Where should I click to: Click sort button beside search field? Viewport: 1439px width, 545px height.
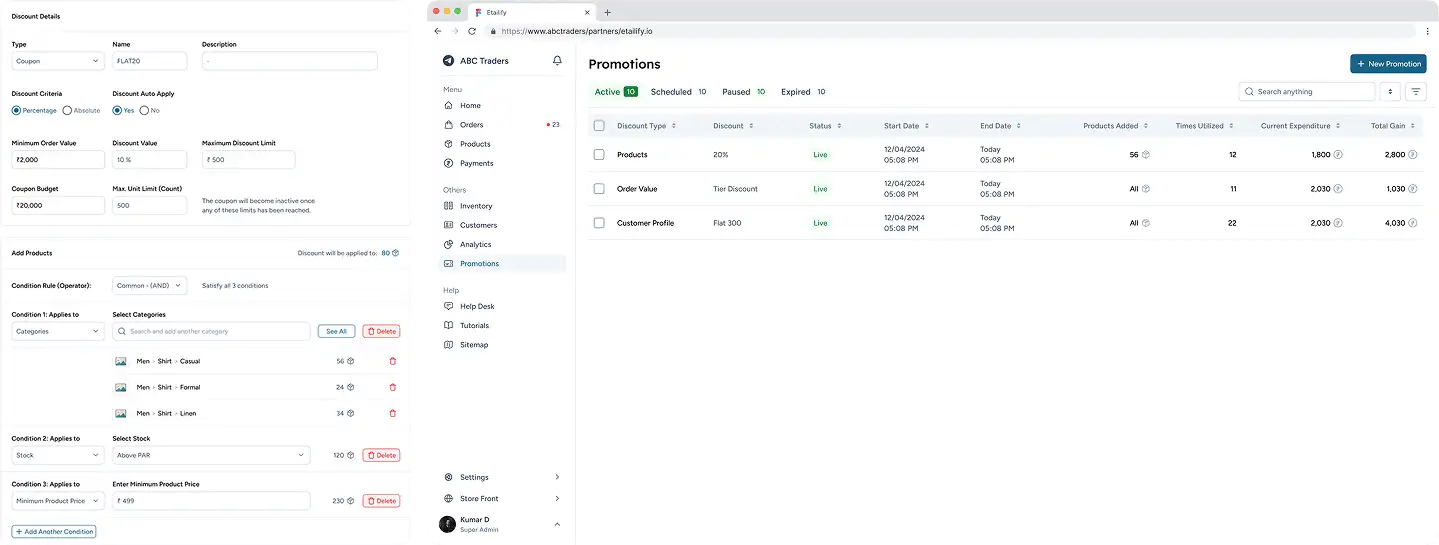coord(1390,92)
